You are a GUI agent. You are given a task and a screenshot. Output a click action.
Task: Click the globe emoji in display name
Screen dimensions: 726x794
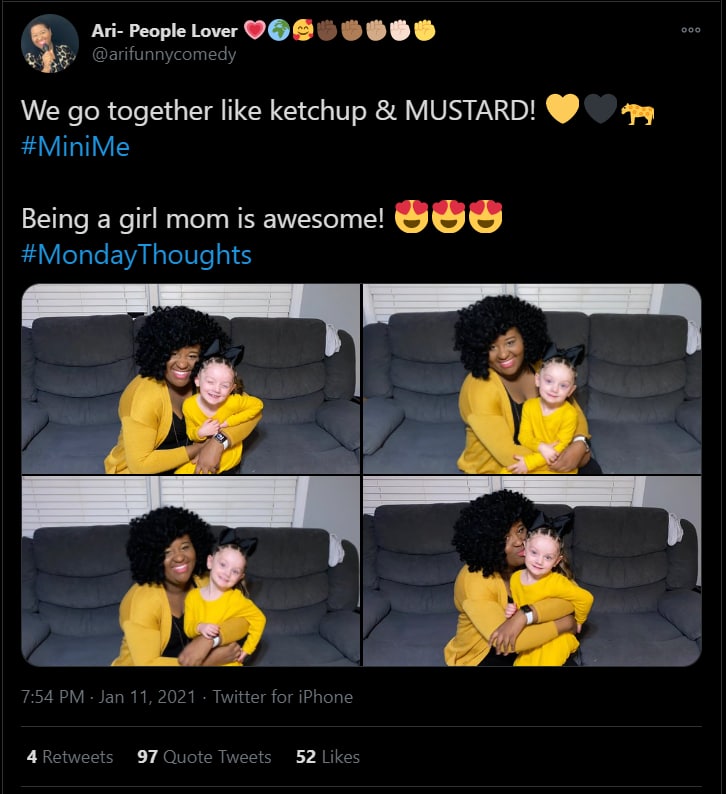point(278,31)
